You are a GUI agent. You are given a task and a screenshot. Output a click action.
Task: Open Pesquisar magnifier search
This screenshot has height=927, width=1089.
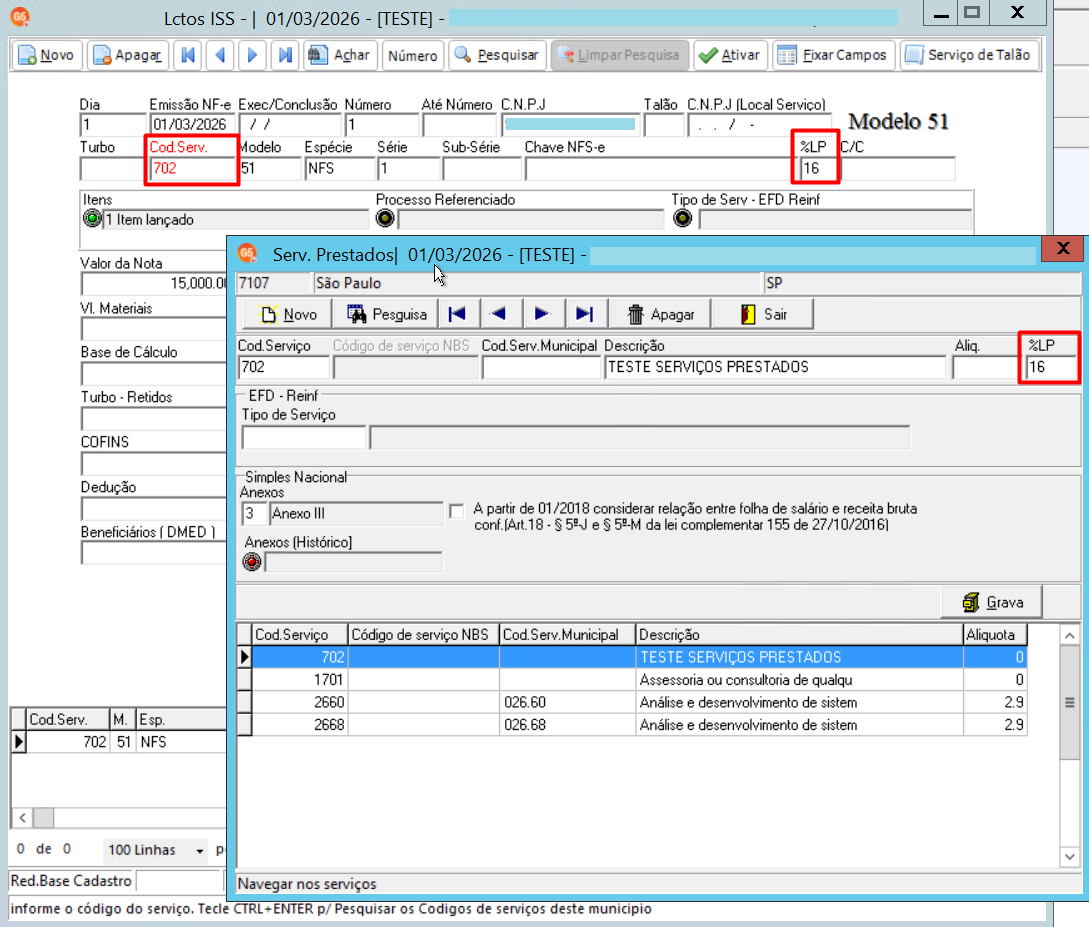tap(497, 55)
